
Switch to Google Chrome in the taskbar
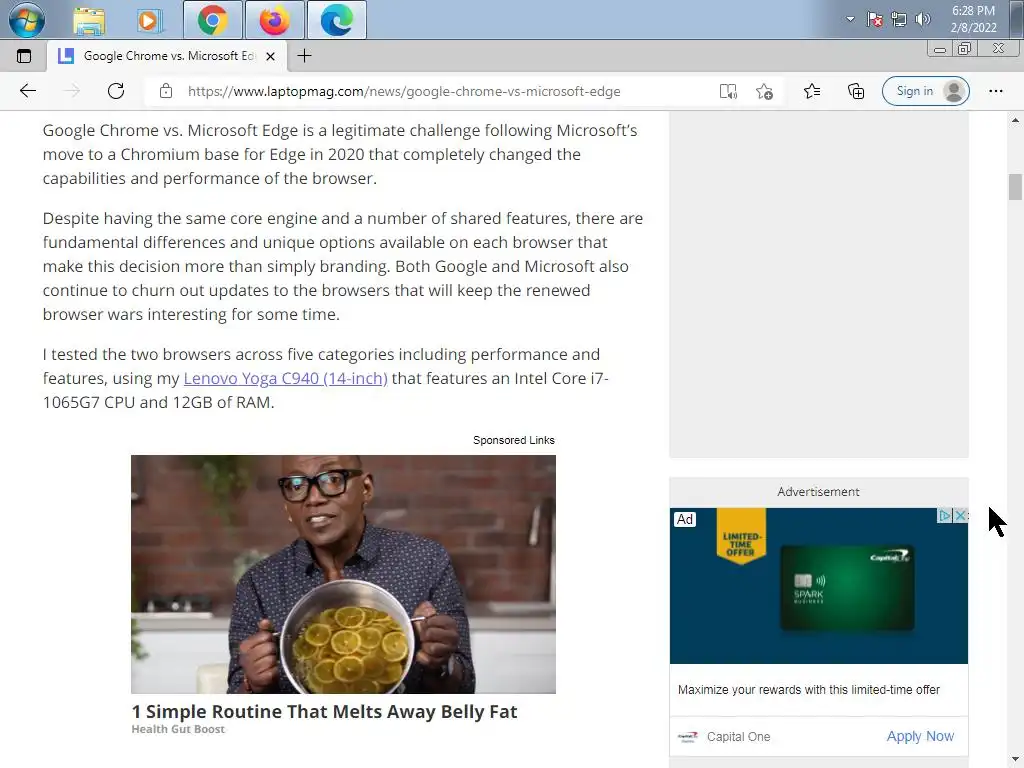213,20
